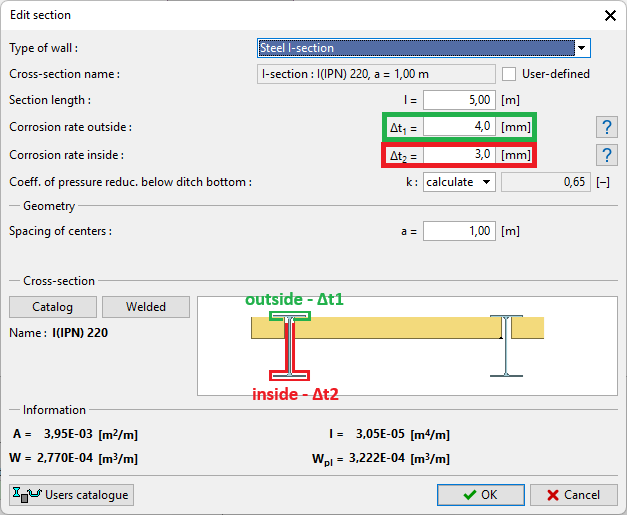This screenshot has width=627, height=515.
Task: Enable the User-defined checkbox
Action: (510, 74)
